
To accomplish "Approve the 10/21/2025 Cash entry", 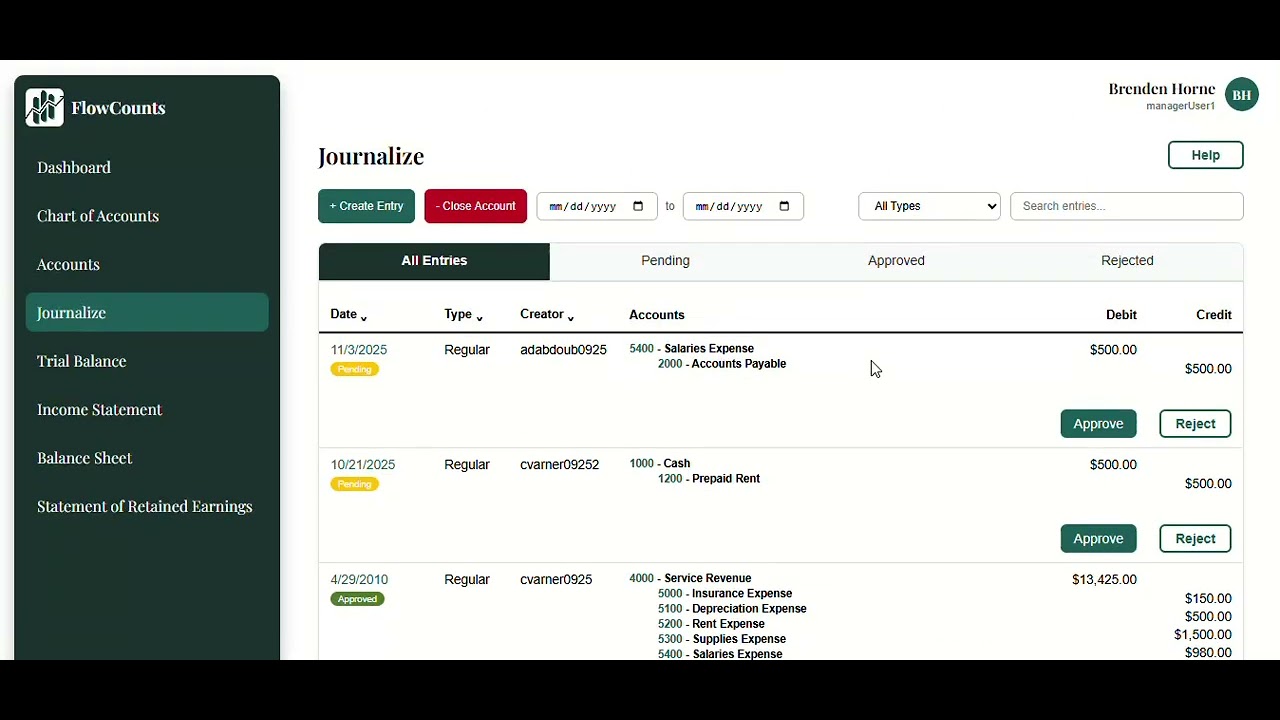I will tap(1098, 539).
